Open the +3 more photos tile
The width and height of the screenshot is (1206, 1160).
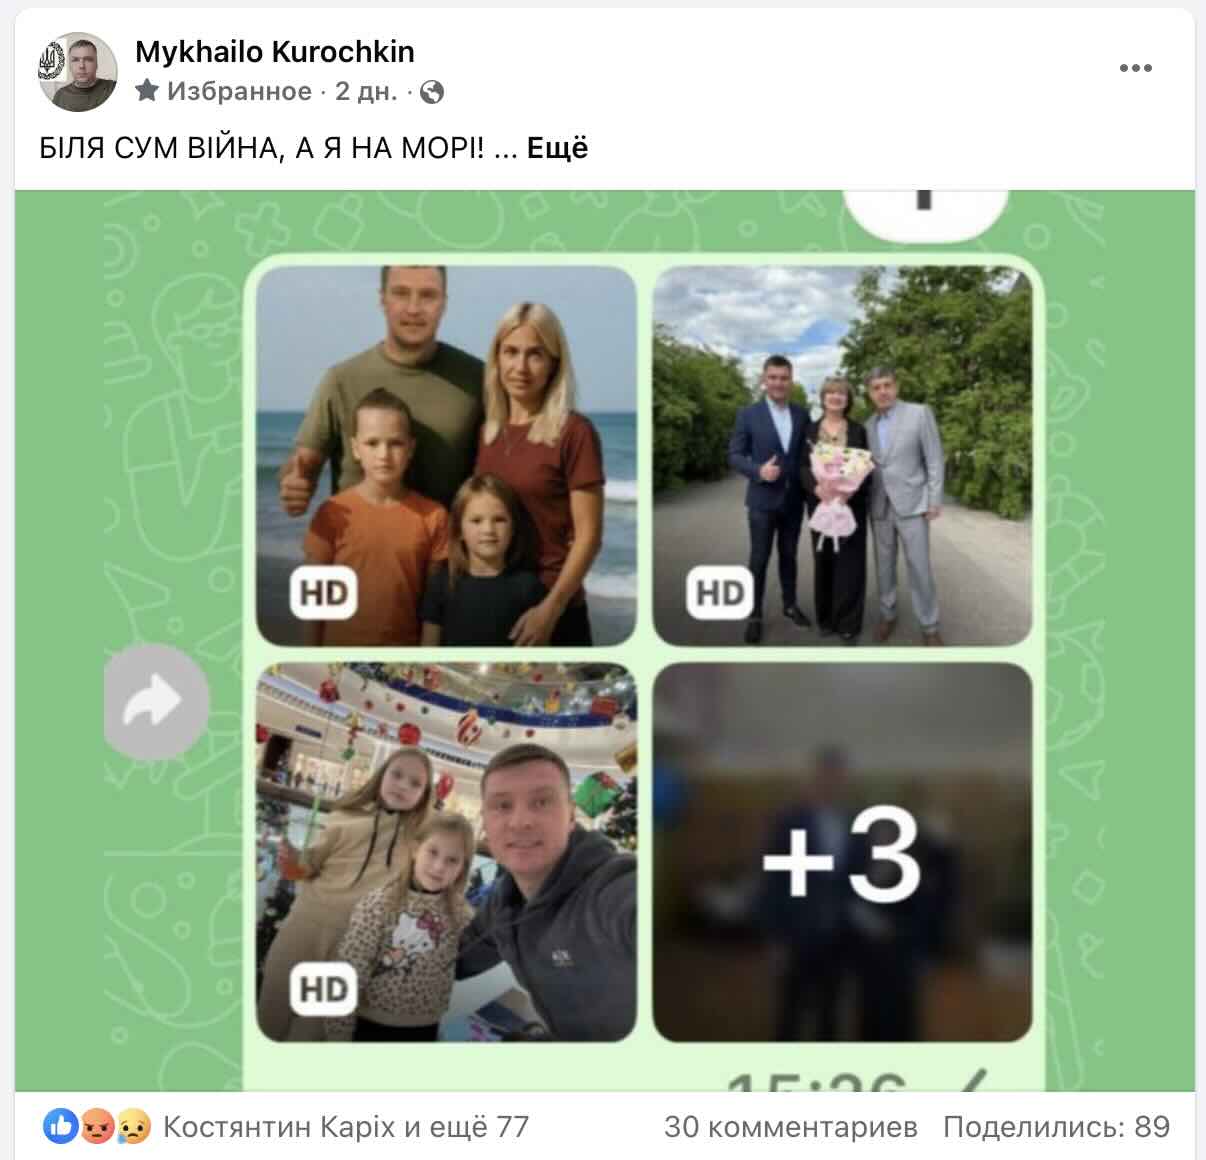(x=842, y=852)
